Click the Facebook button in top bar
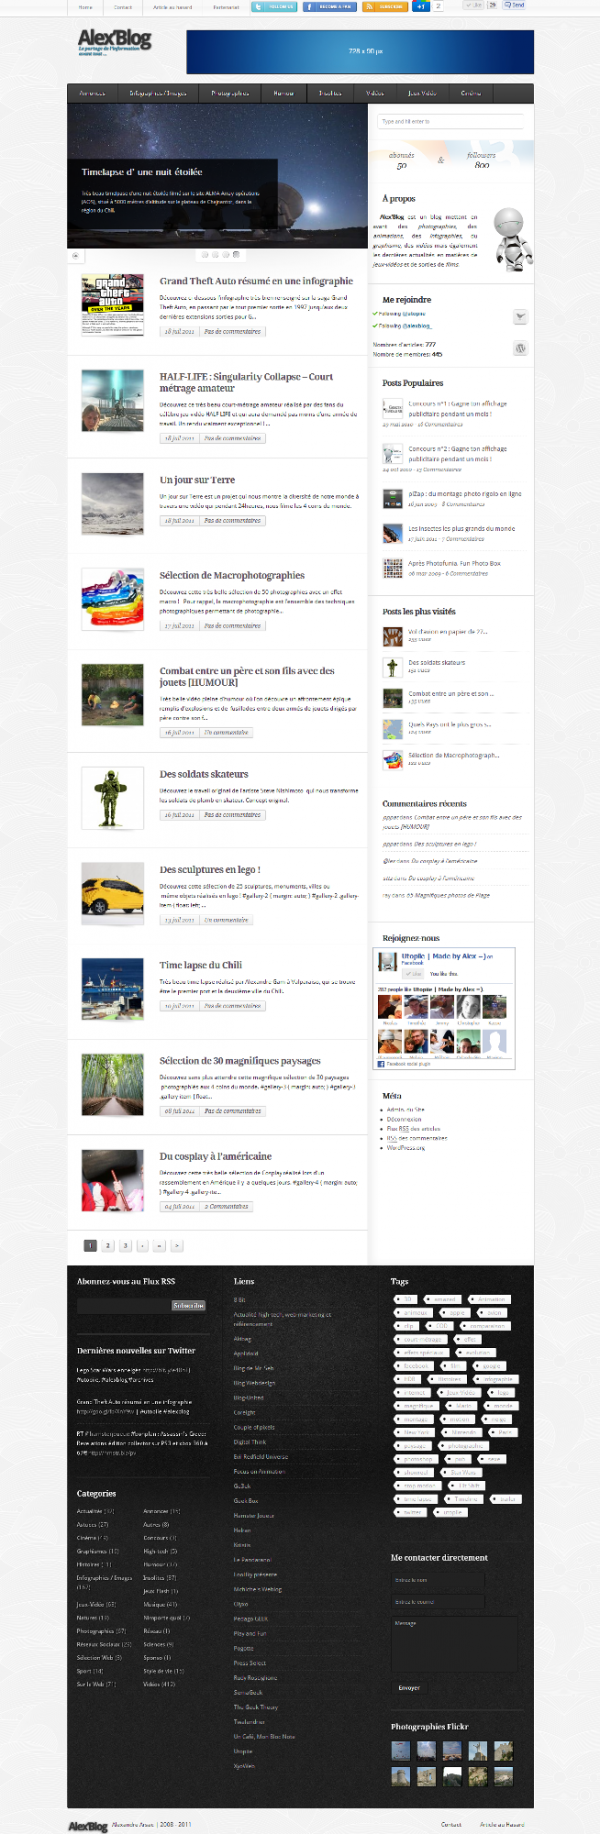This screenshot has height=1834, width=600. point(329,6)
